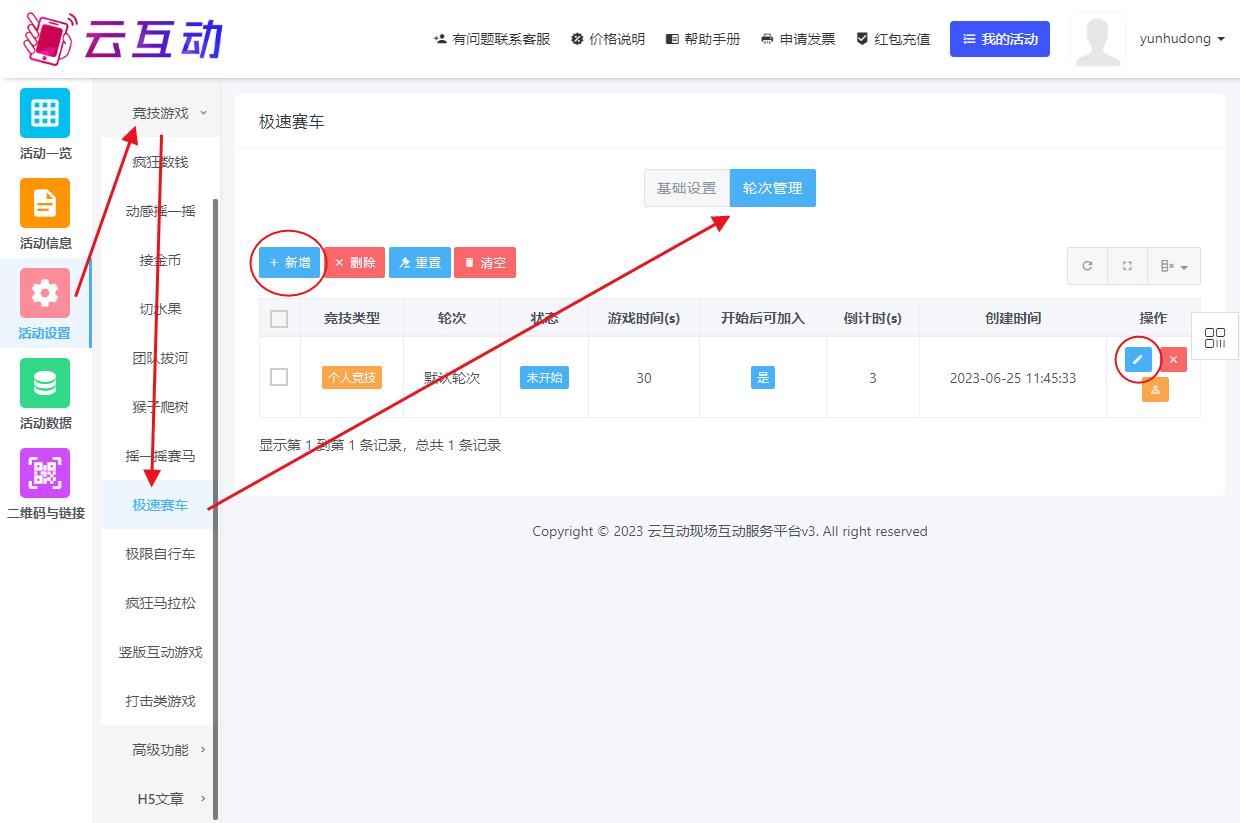Click the blue pencil edit icon in row
Viewport: 1240px width, 823px height.
tap(1137, 359)
